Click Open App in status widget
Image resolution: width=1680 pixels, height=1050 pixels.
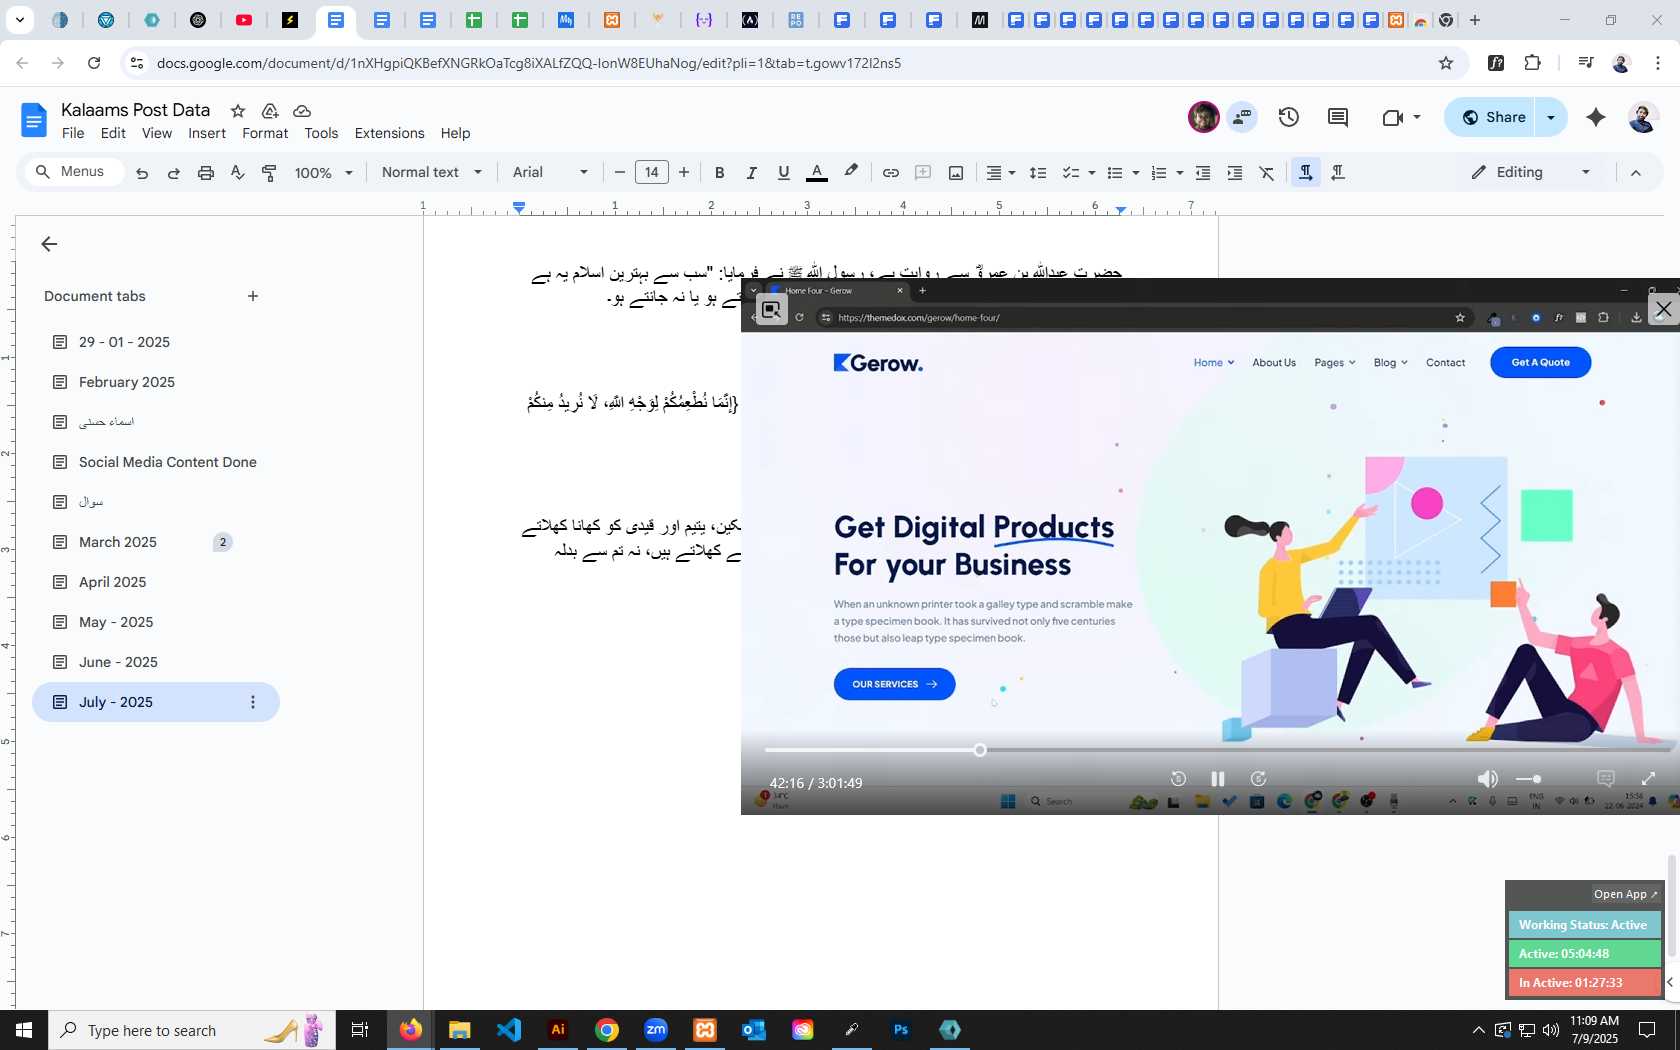[1625, 894]
